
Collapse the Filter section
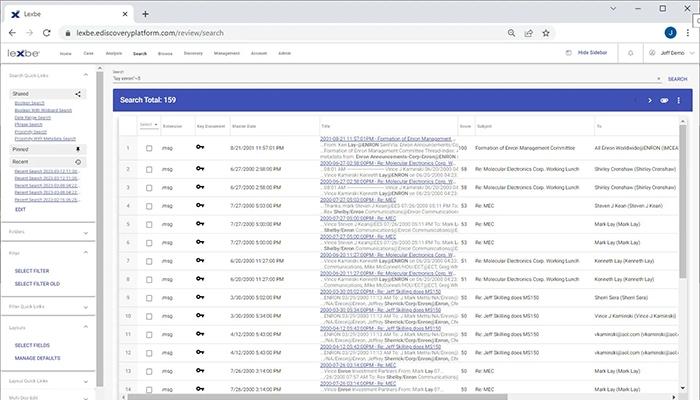tap(86, 253)
